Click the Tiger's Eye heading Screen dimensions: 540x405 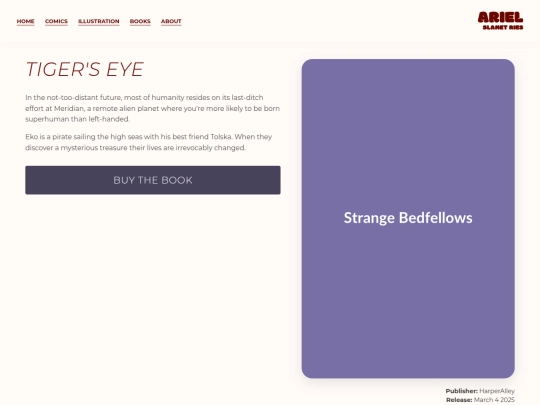tap(85, 69)
